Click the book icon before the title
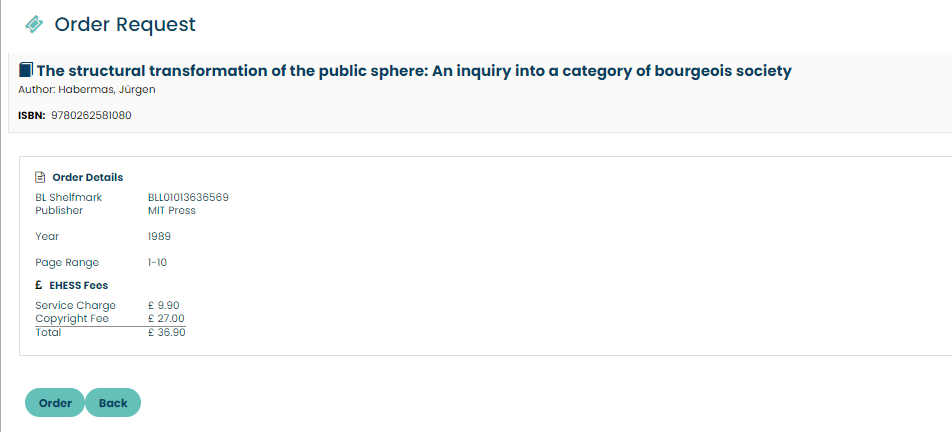Image resolution: width=952 pixels, height=432 pixels. tap(26, 71)
